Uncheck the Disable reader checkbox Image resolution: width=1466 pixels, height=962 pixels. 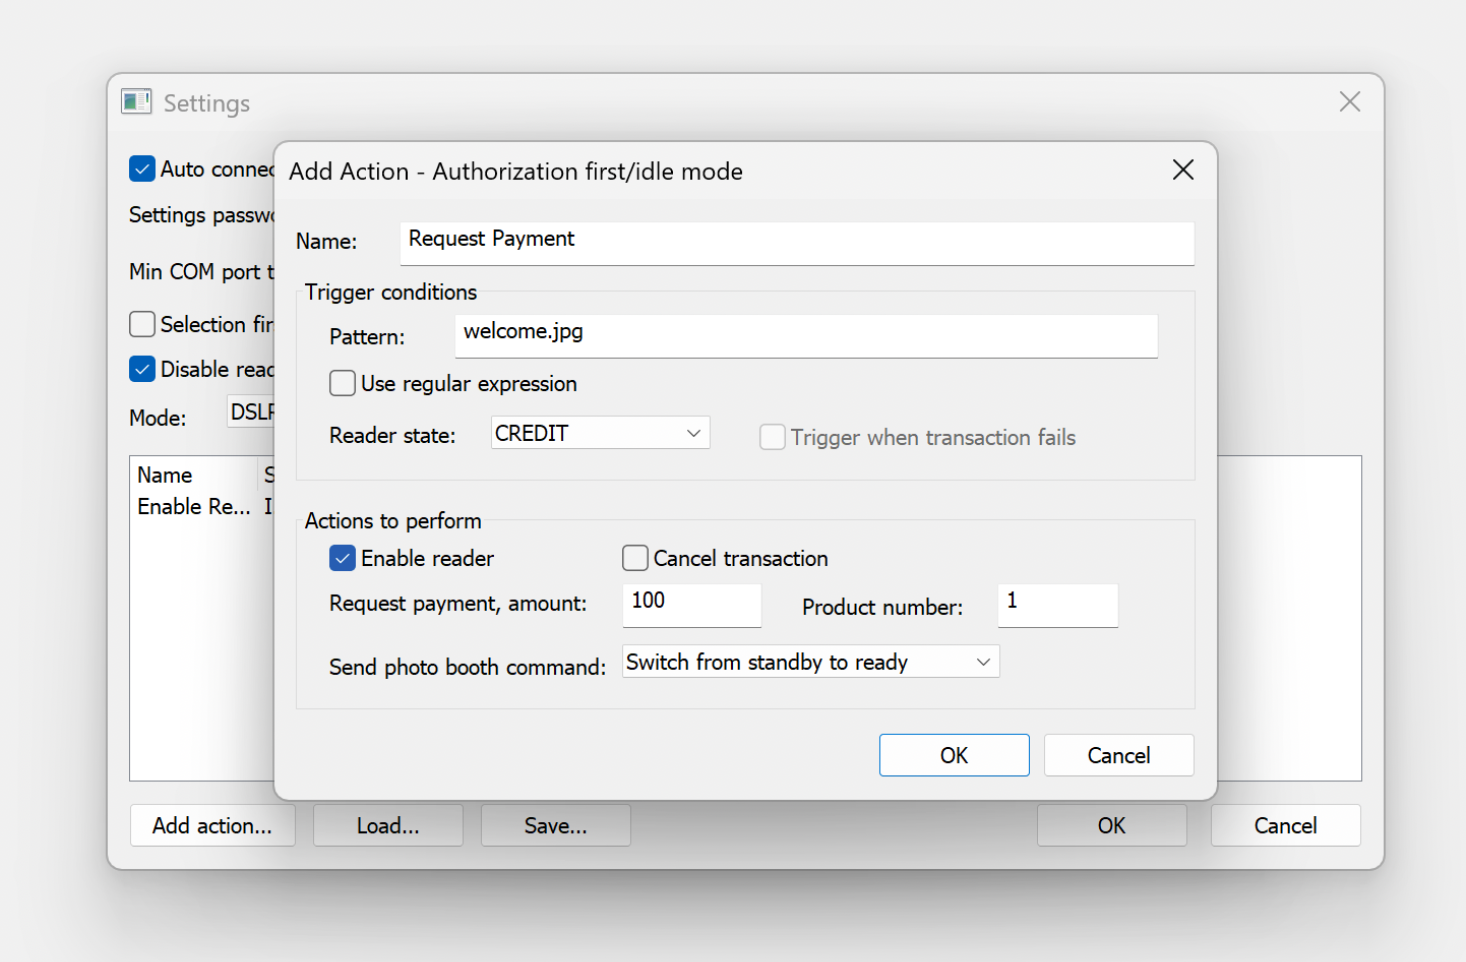(143, 369)
